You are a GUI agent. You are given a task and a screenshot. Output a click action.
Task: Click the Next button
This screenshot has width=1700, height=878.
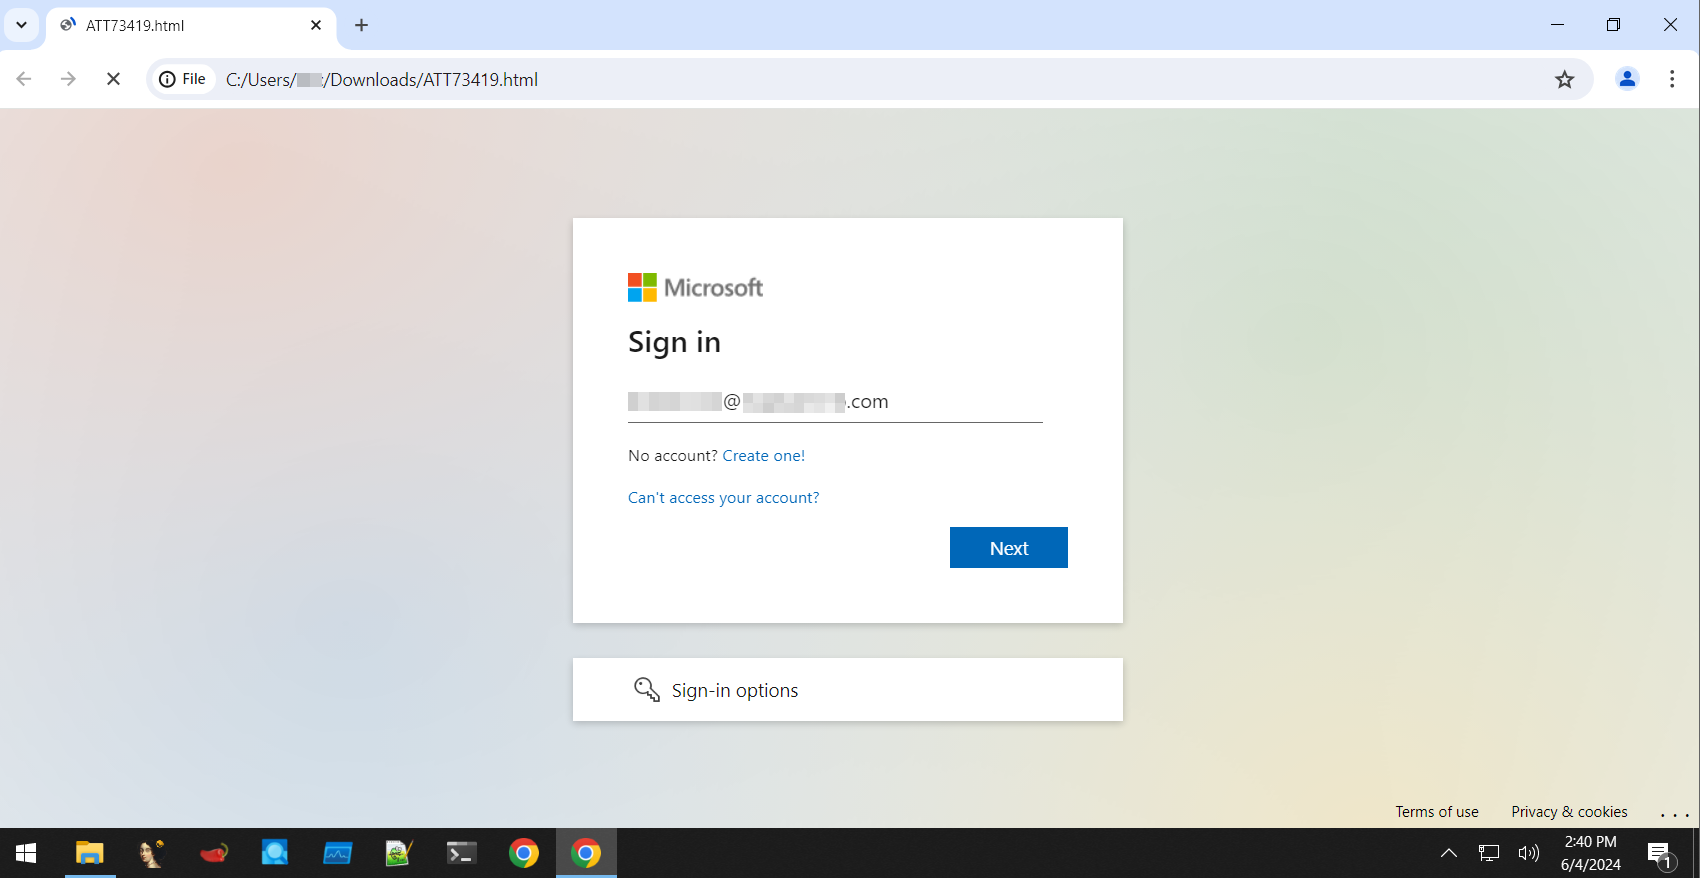pos(1008,547)
